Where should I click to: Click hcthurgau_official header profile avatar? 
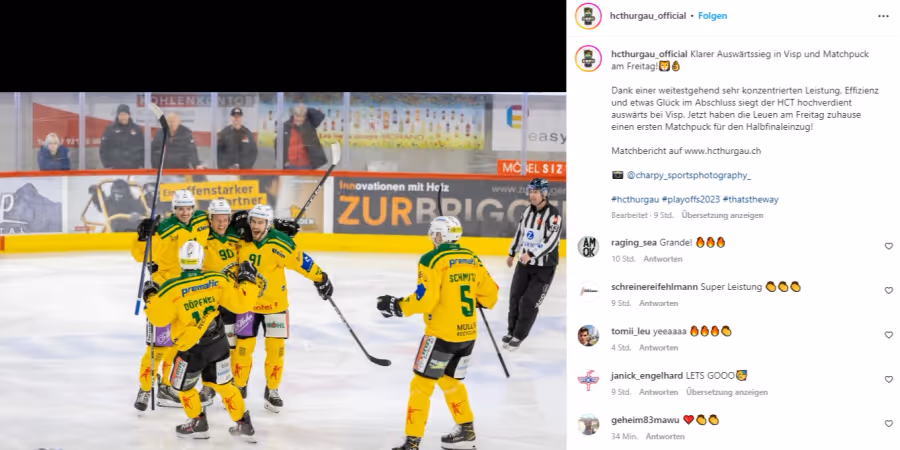pyautogui.click(x=588, y=16)
